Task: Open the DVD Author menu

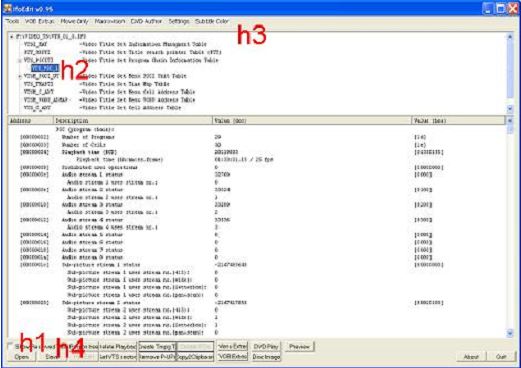Action: tap(146, 21)
